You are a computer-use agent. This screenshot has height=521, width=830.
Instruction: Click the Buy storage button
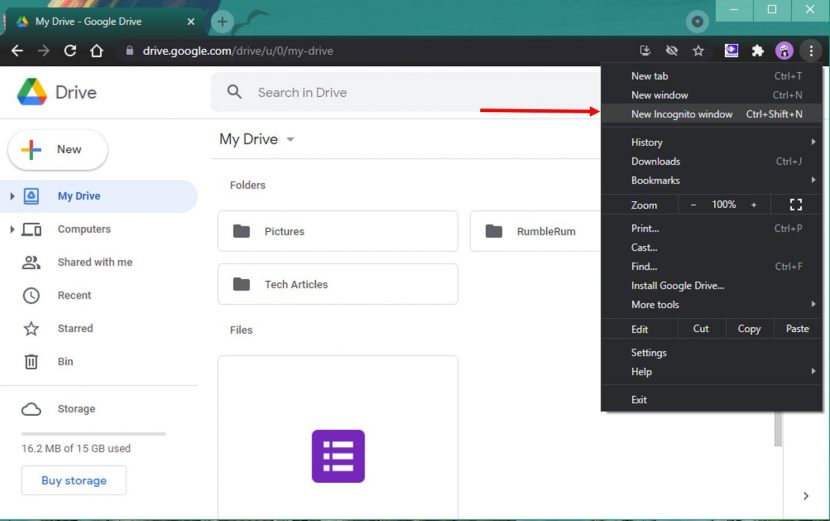pyautogui.click(x=74, y=480)
